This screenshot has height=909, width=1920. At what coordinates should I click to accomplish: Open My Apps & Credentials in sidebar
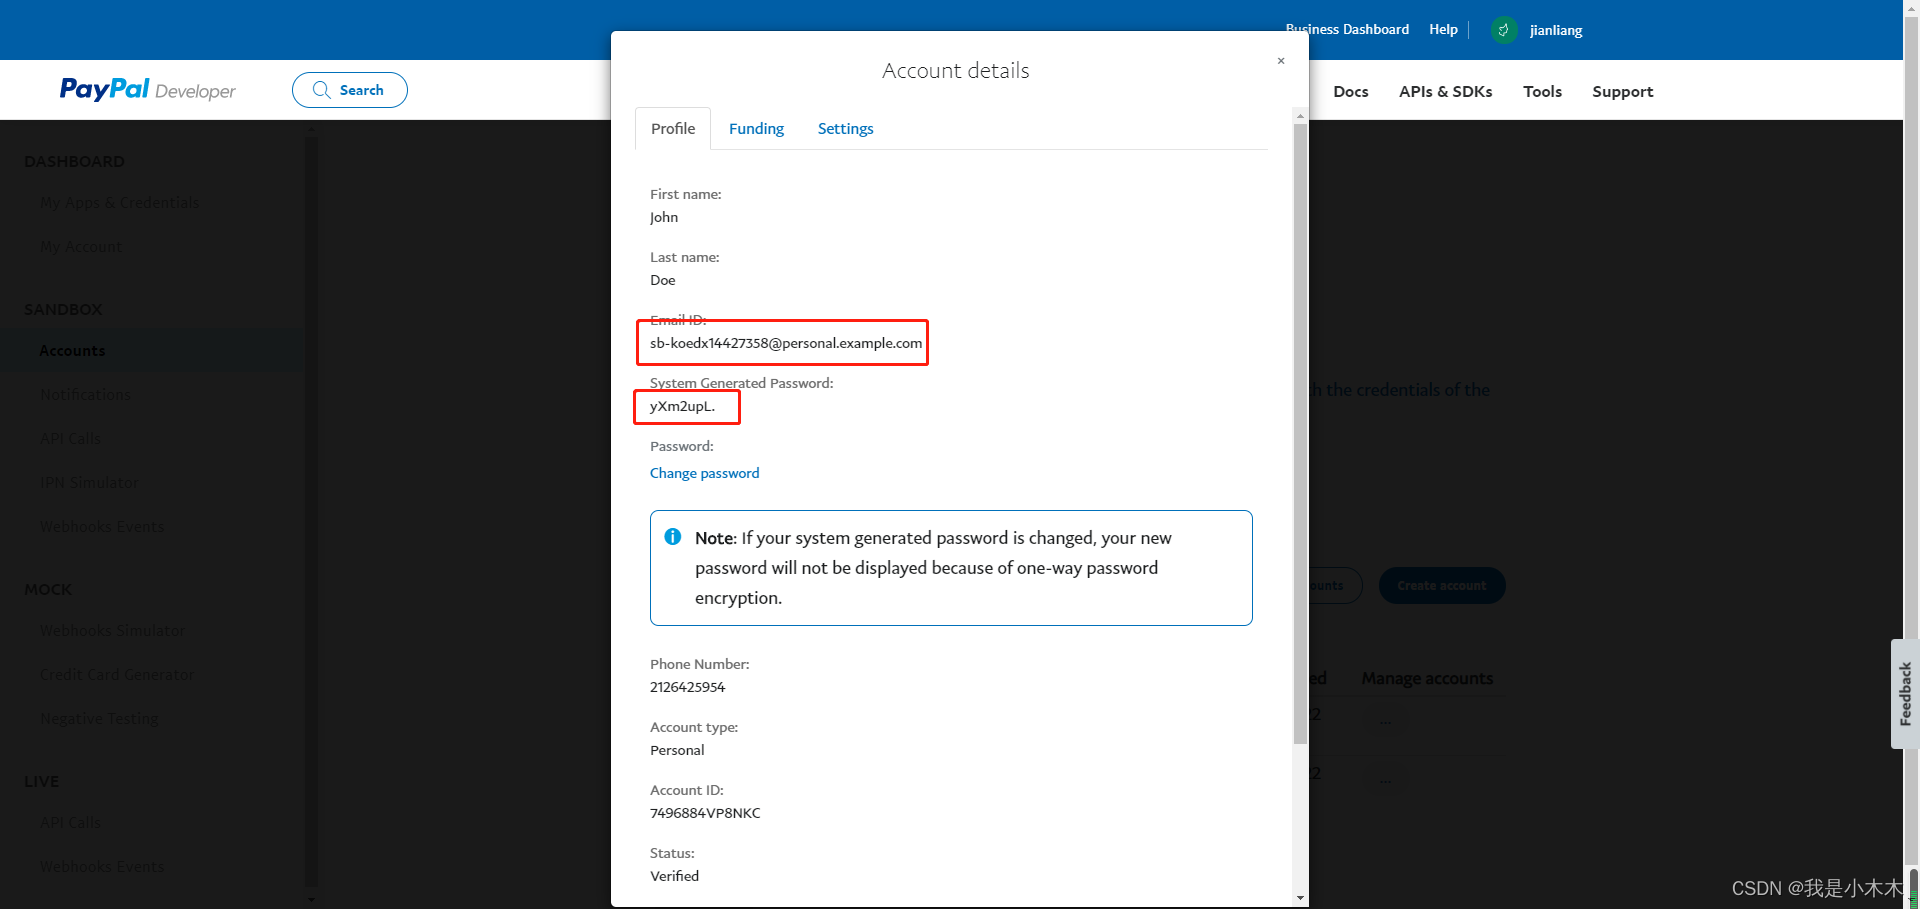119,203
